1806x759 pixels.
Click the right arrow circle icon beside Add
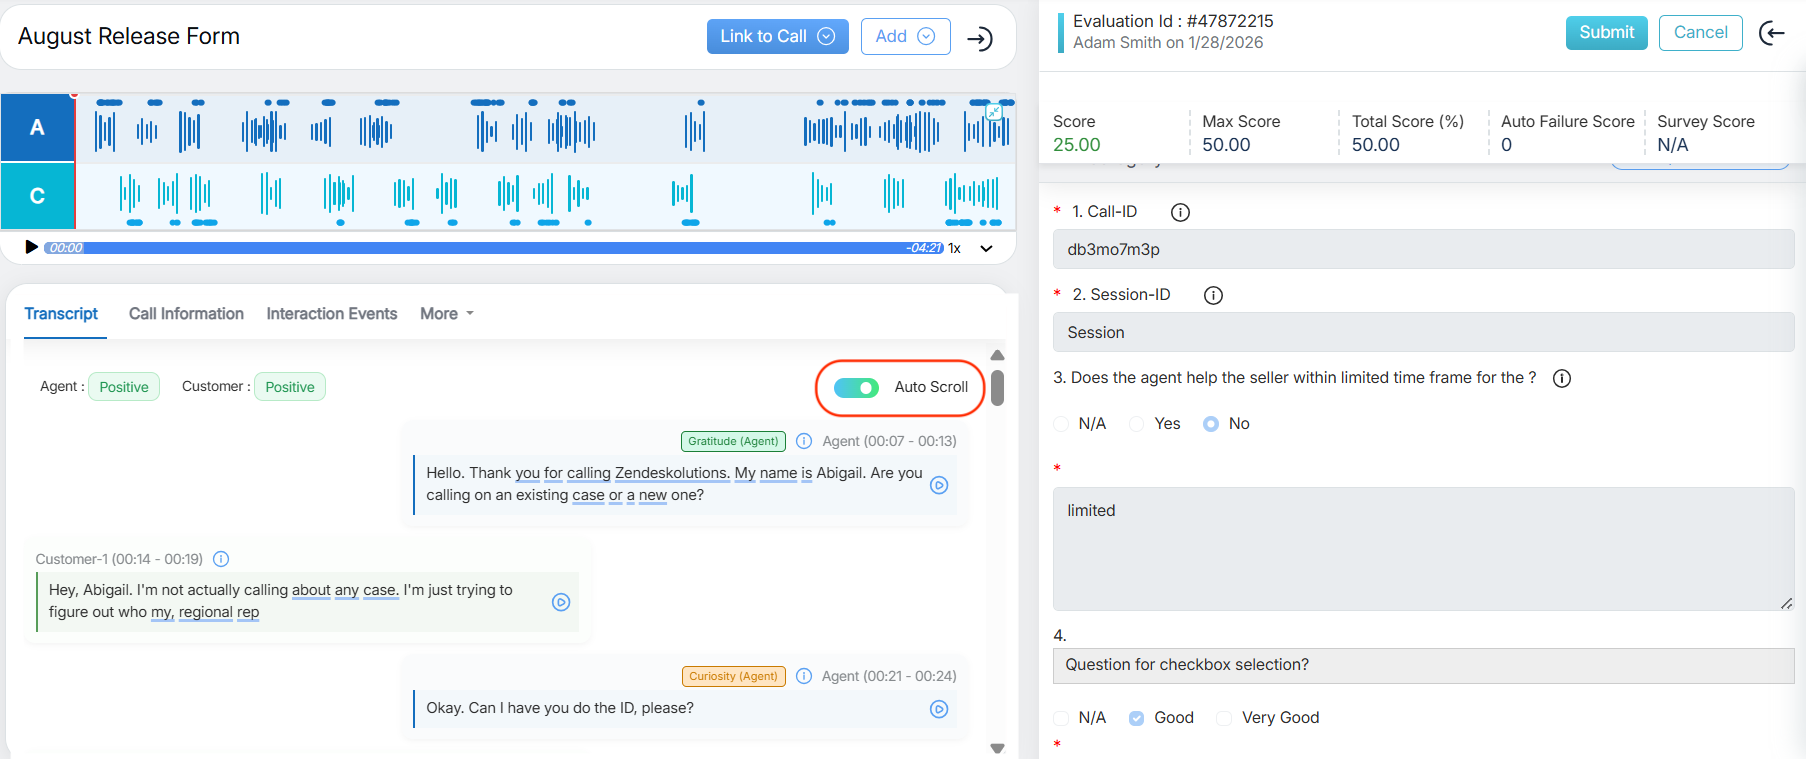[x=980, y=39]
